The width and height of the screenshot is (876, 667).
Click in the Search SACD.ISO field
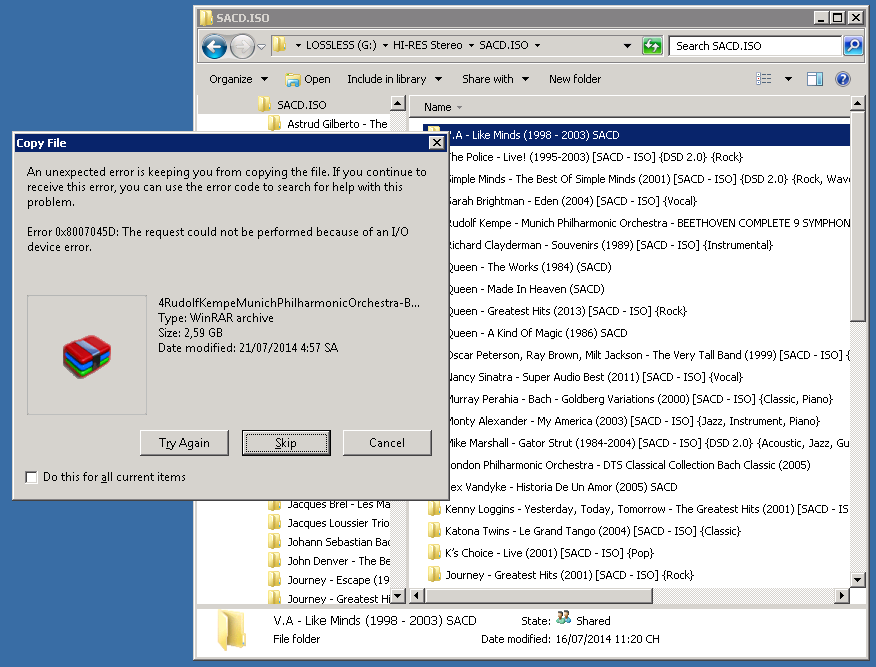tap(755, 46)
